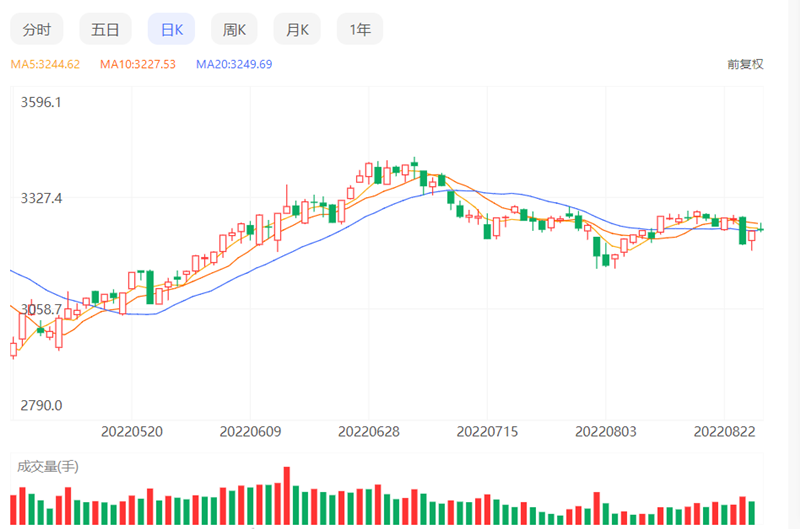Select the 20220803 date marker
The height and width of the screenshot is (529, 800).
pos(606,432)
